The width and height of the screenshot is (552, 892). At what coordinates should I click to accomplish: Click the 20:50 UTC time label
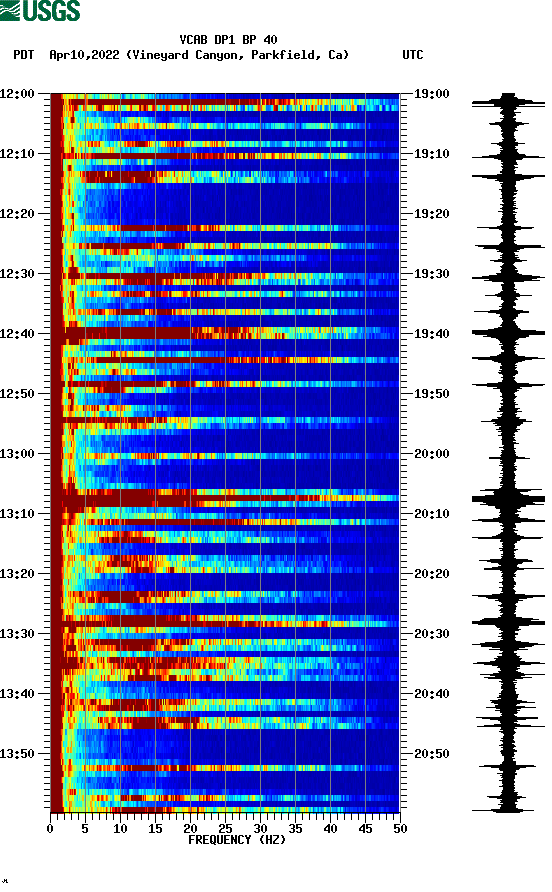tap(431, 754)
